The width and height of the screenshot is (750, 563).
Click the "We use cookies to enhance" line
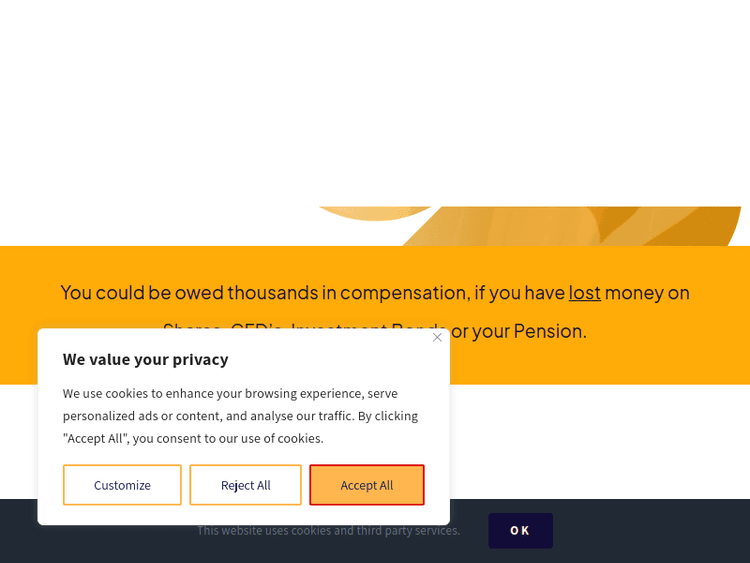[230, 393]
